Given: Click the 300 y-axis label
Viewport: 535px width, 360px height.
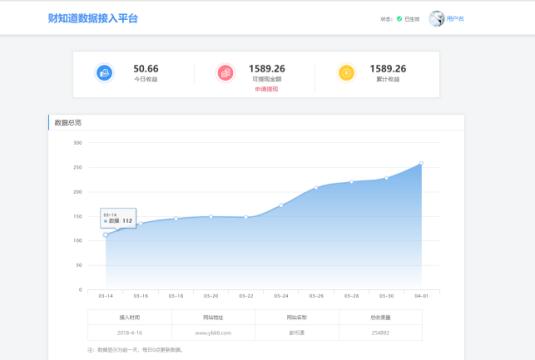Looking at the screenshot, I should point(78,143).
